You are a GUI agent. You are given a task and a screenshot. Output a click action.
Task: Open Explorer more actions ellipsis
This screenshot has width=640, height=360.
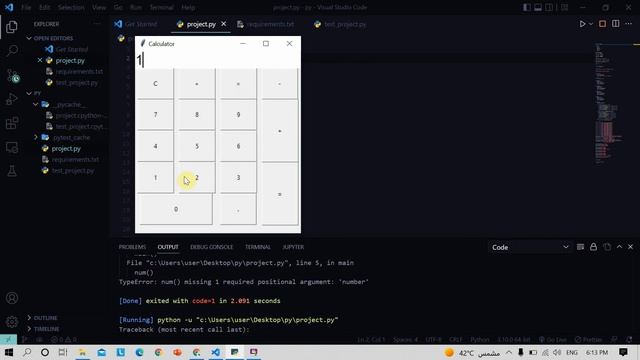[x=97, y=24]
